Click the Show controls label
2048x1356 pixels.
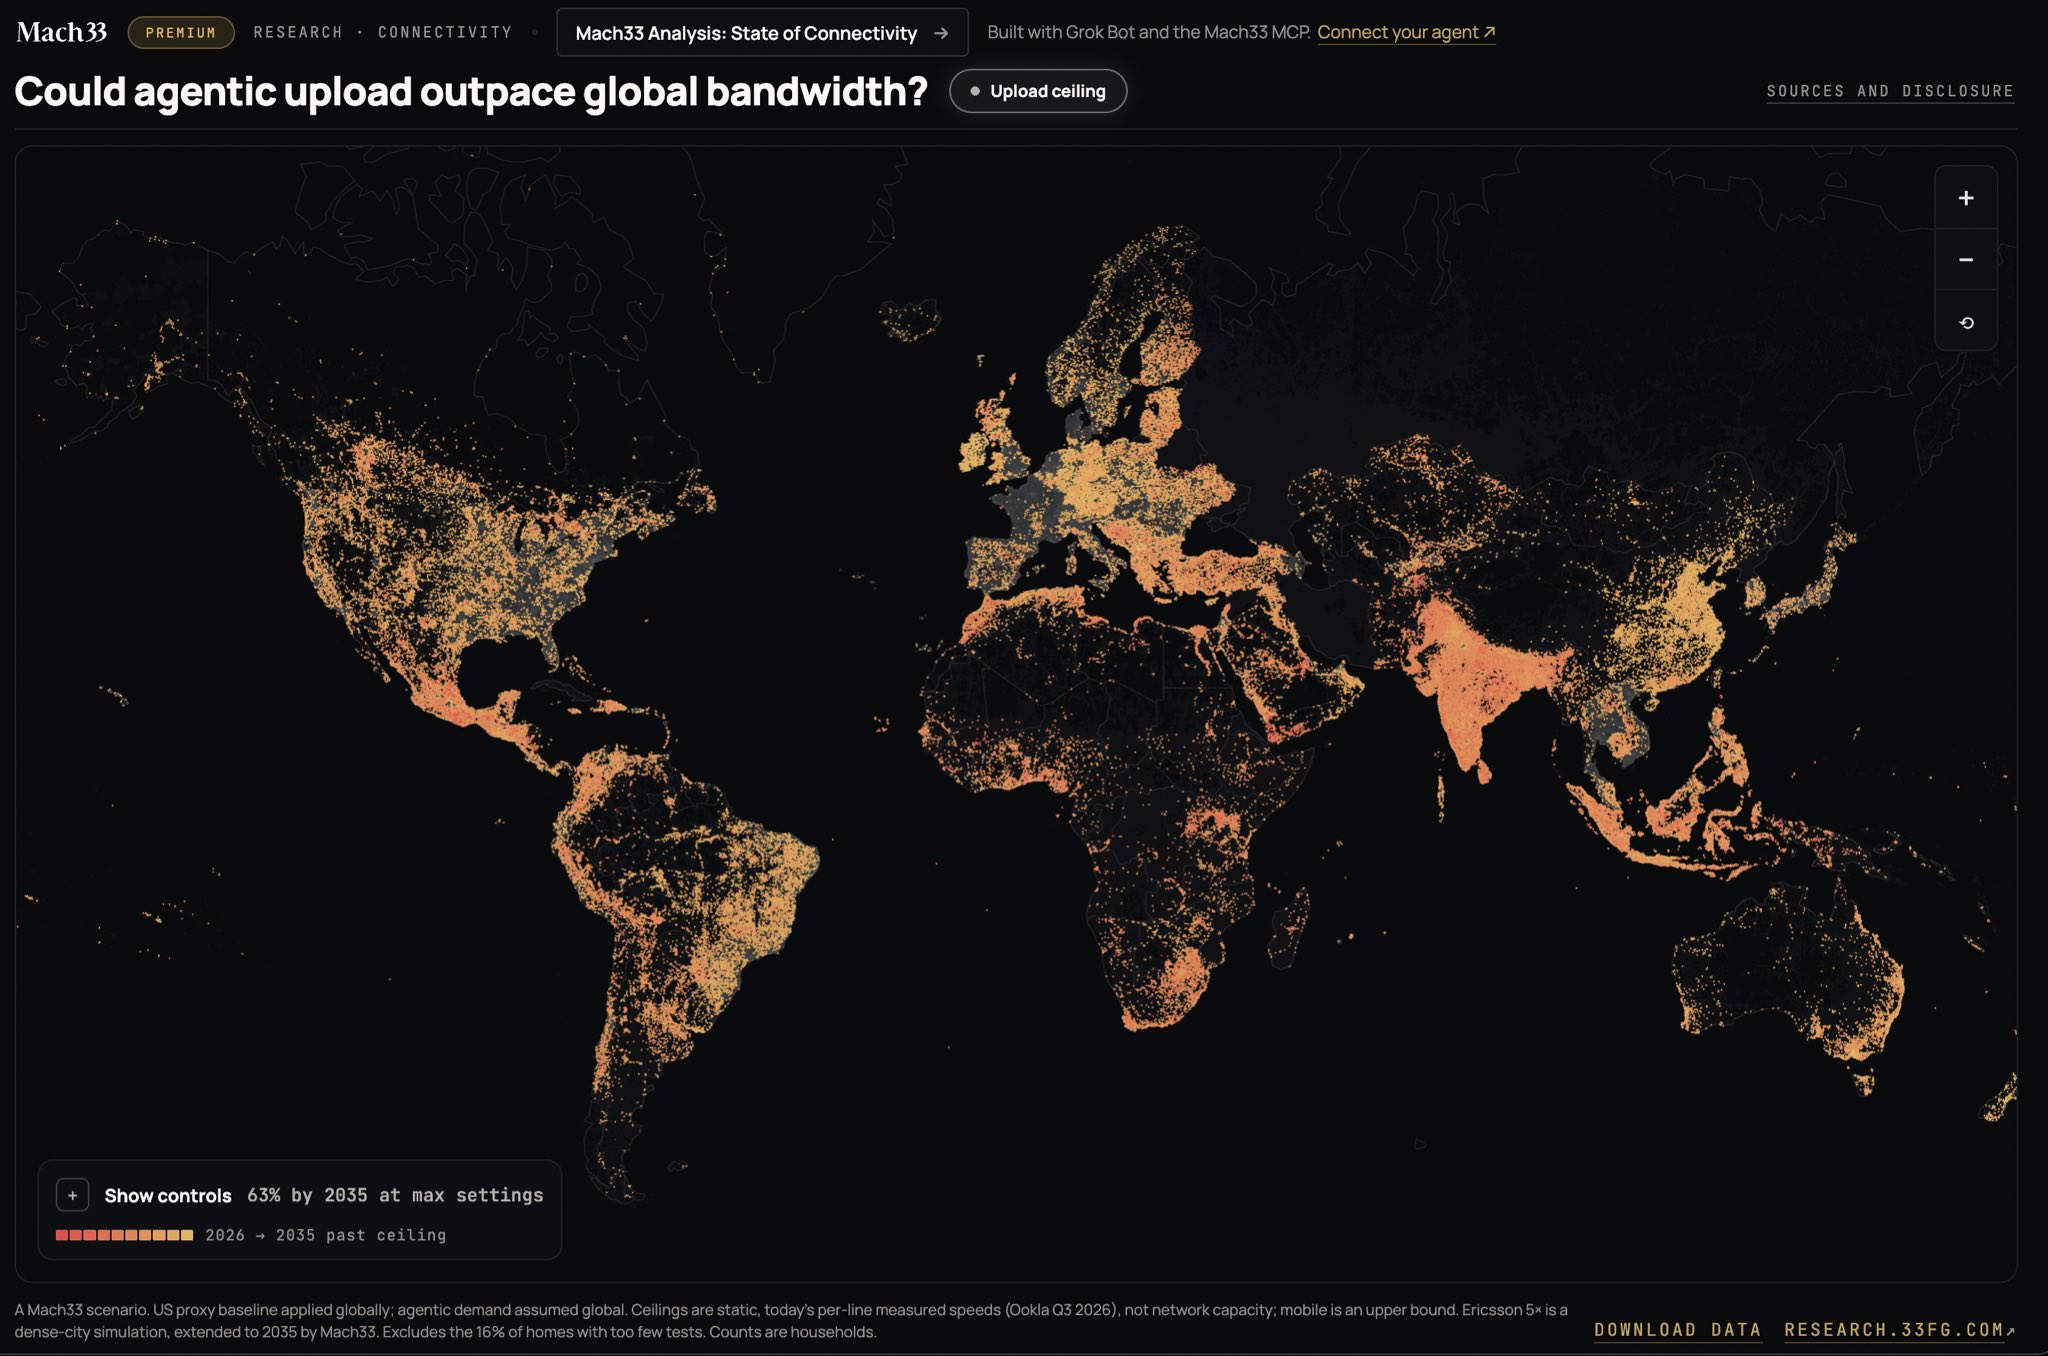pyautogui.click(x=168, y=1196)
